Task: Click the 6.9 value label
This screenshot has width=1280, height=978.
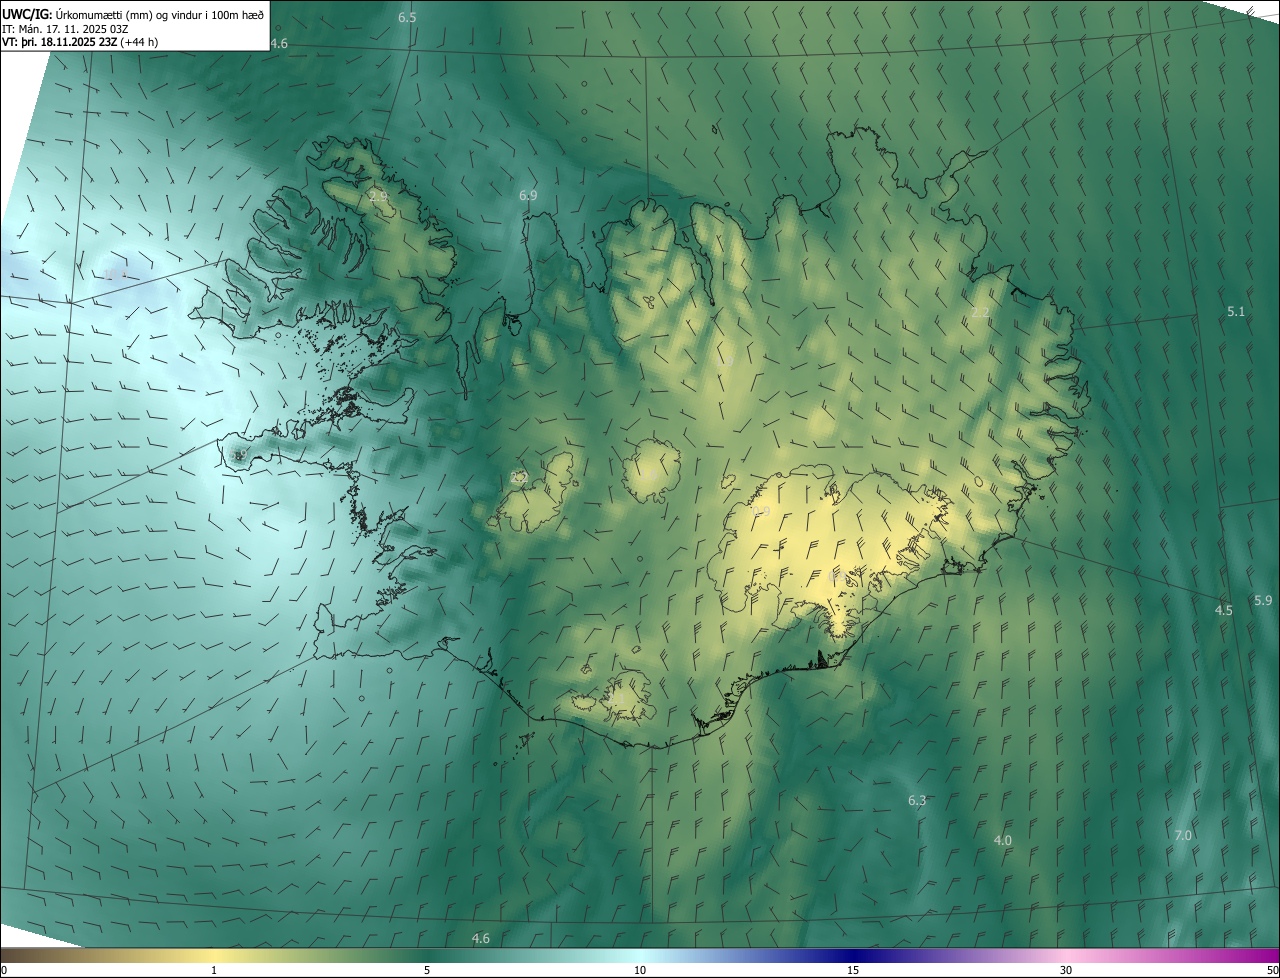Action: point(528,196)
